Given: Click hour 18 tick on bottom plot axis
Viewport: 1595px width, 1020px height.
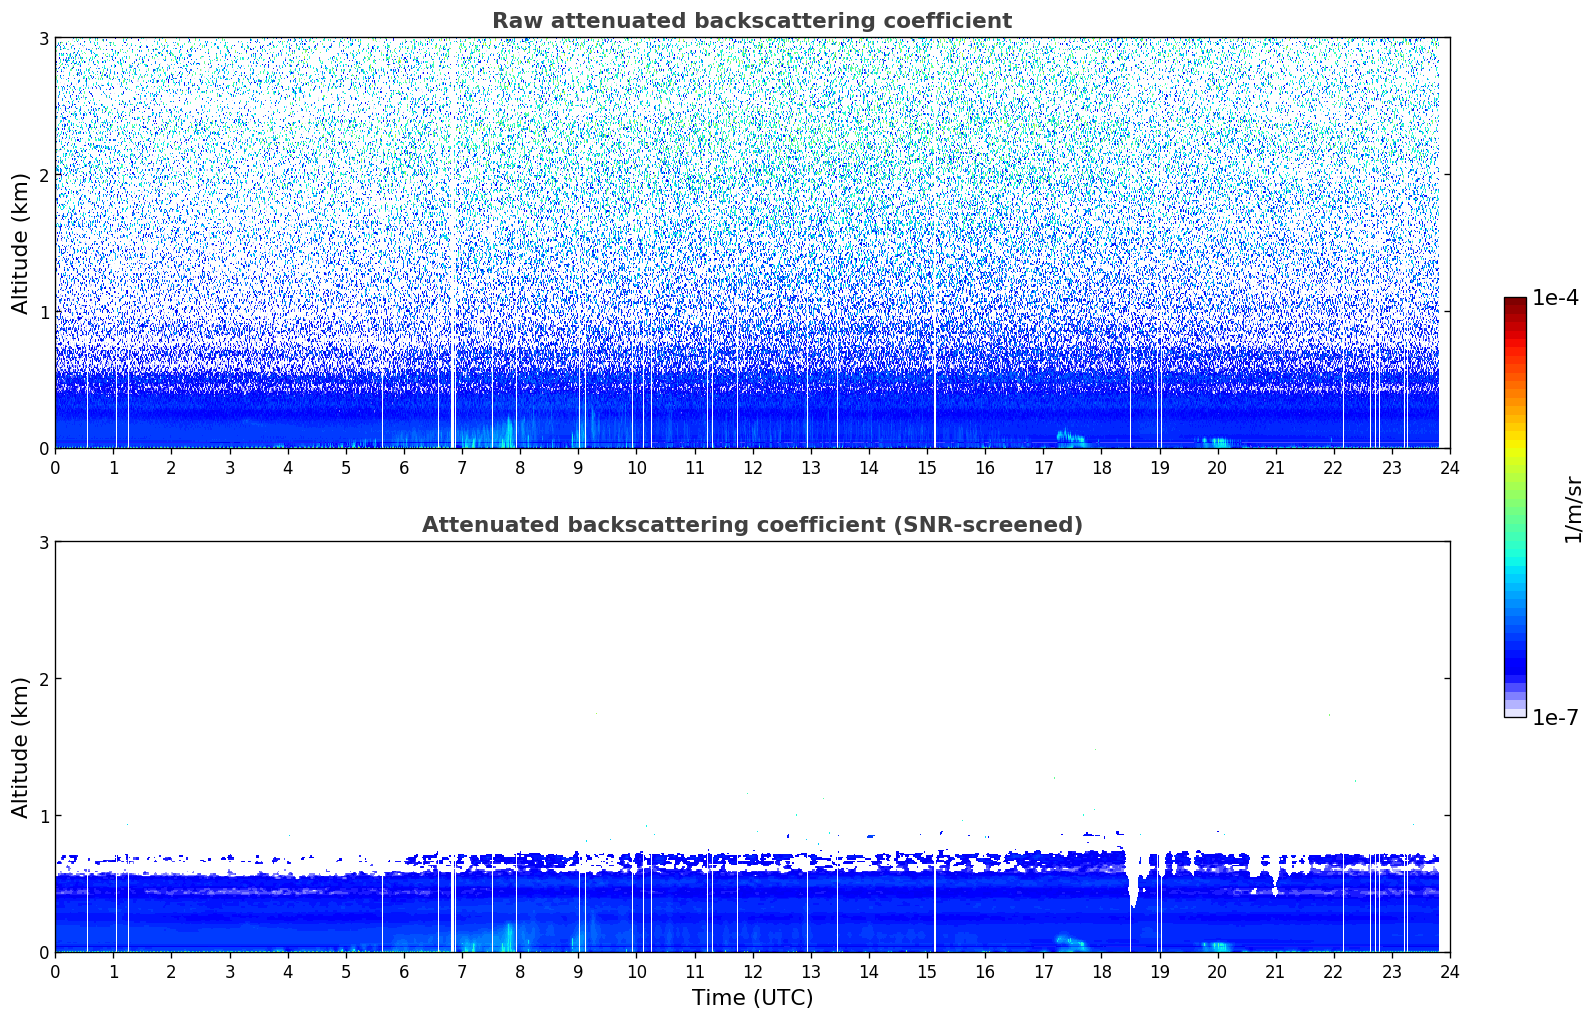Looking at the screenshot, I should (1101, 972).
